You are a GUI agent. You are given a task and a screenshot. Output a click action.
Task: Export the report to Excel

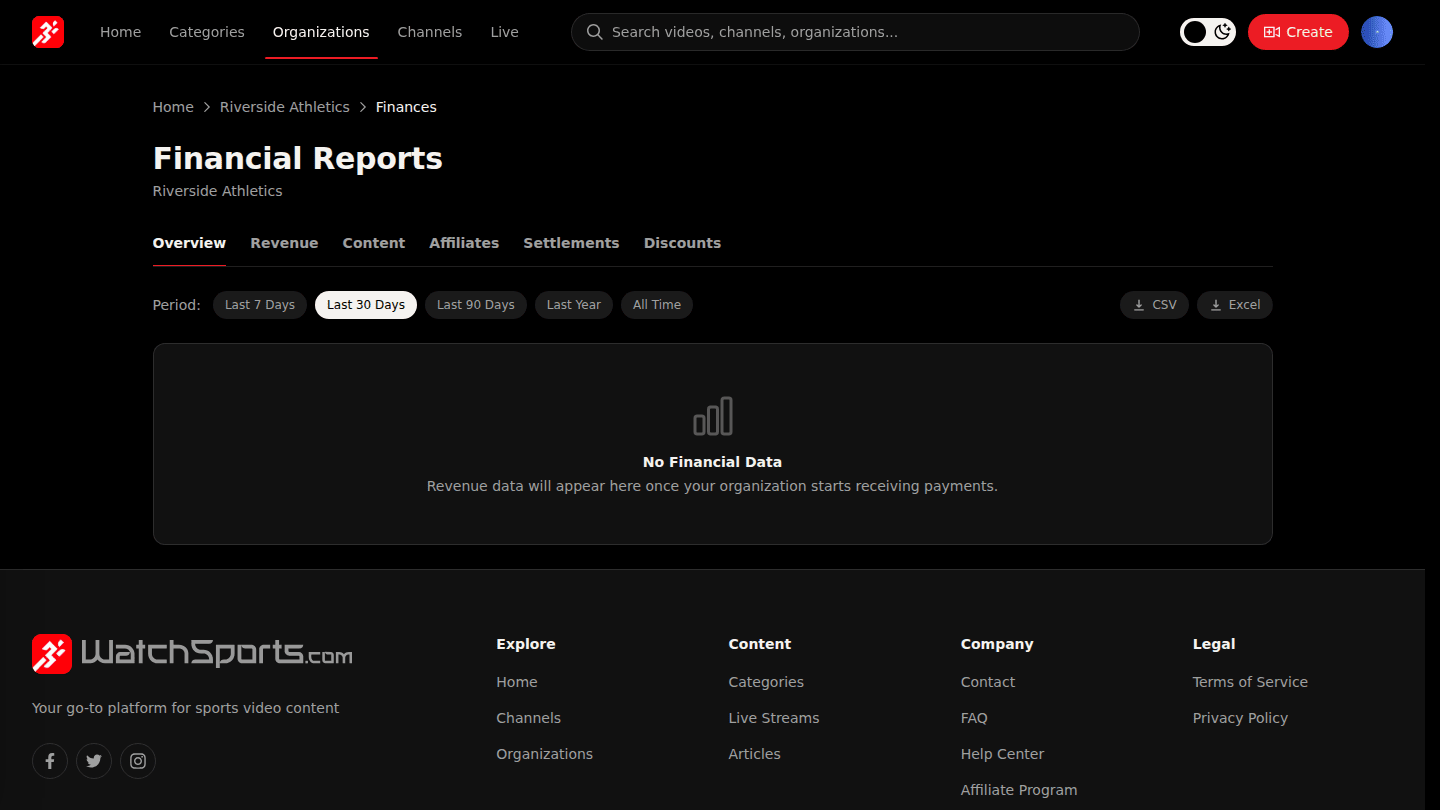coord(1235,305)
